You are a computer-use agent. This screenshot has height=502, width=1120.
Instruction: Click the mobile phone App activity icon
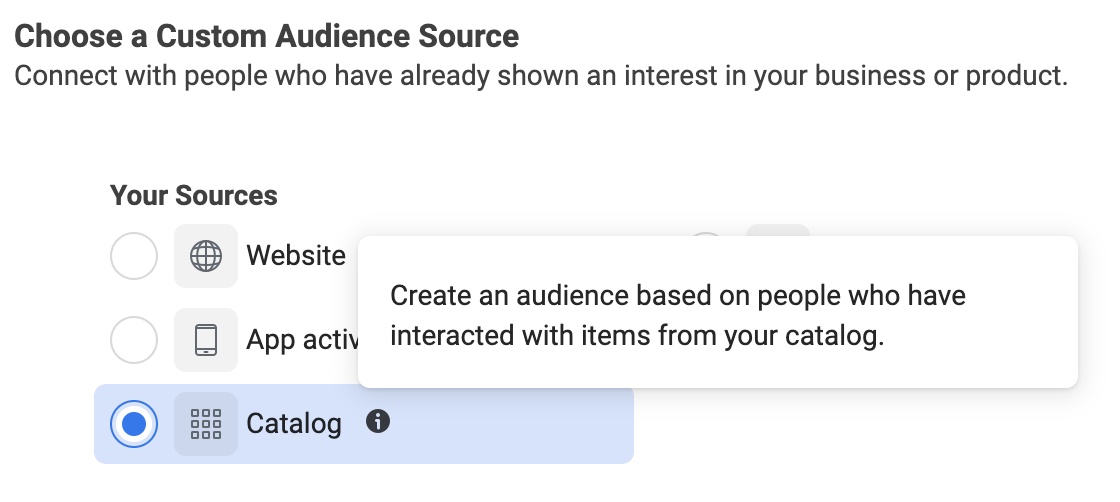(x=206, y=340)
